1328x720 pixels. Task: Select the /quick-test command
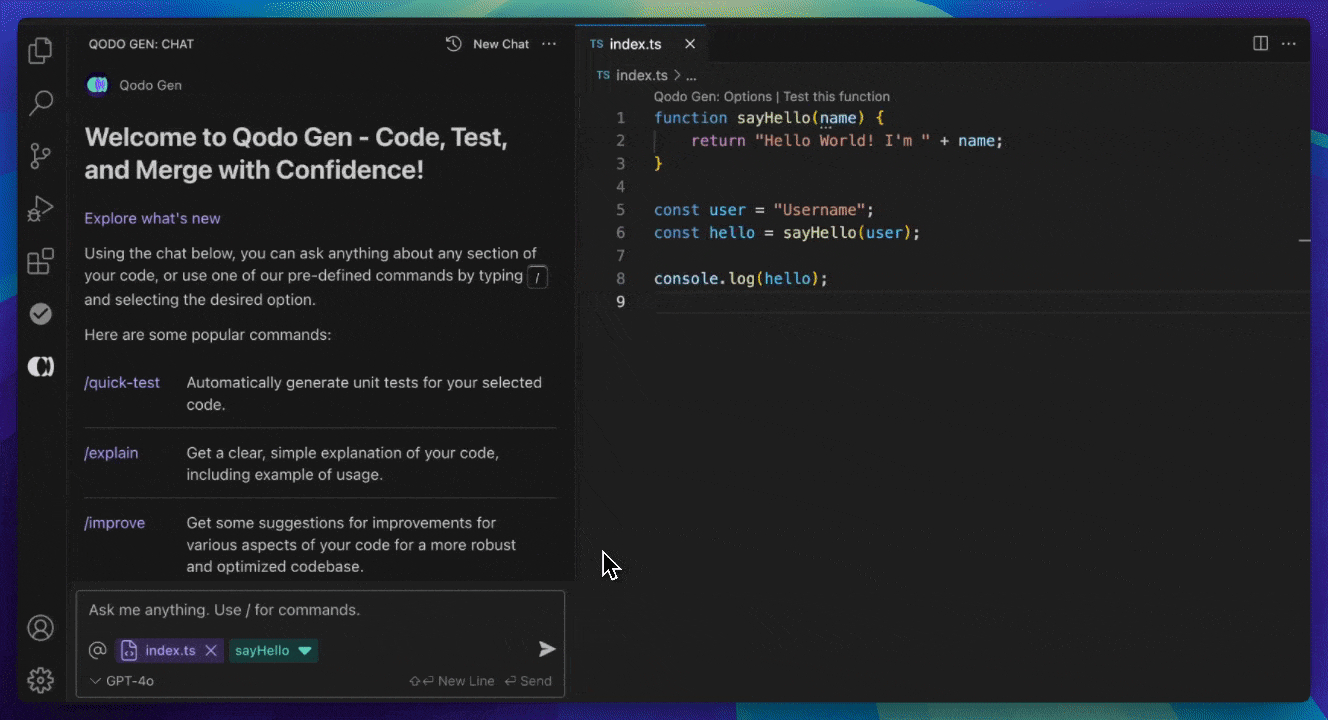[122, 382]
